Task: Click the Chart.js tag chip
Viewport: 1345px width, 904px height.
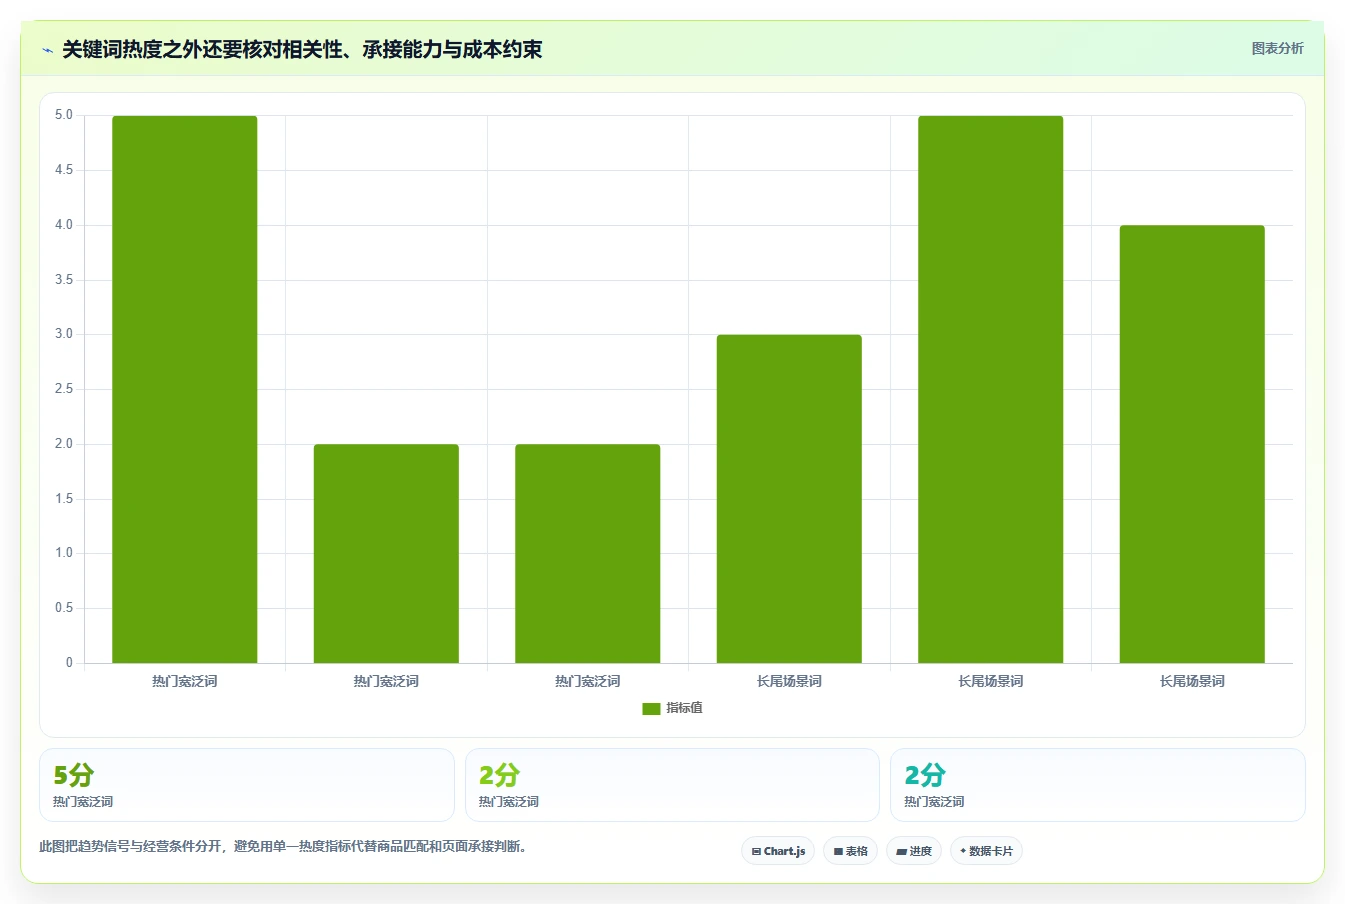Action: pyautogui.click(x=778, y=851)
